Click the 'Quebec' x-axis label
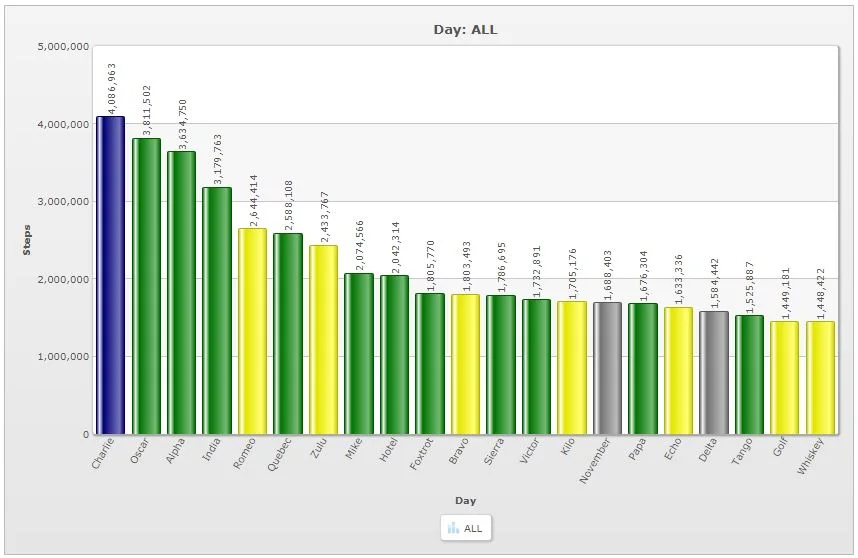 [280, 454]
